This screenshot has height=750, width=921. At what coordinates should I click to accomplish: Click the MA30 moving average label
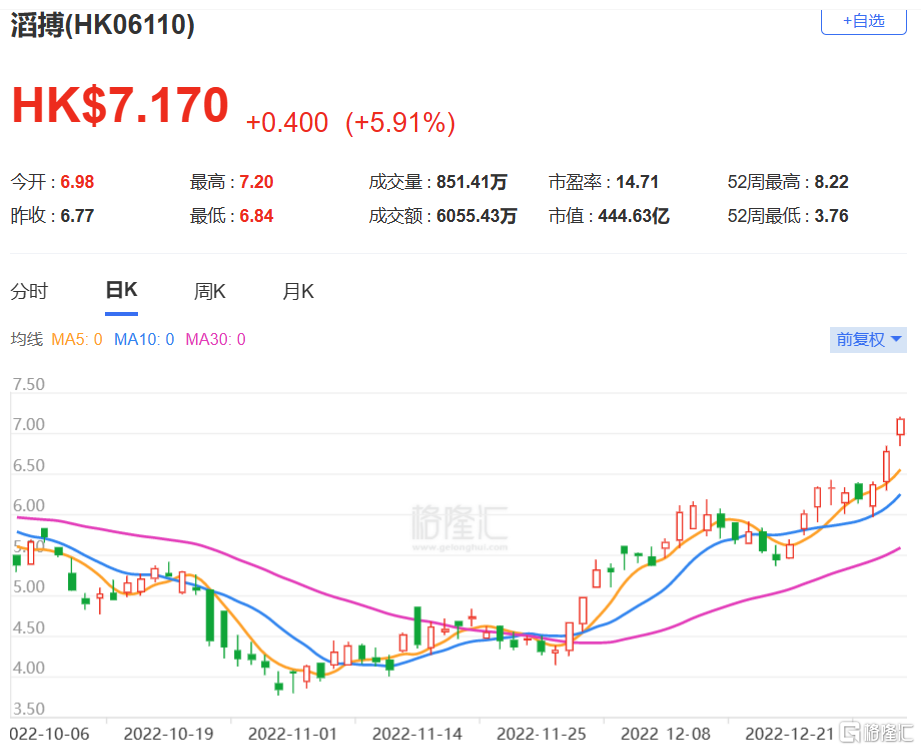point(216,339)
